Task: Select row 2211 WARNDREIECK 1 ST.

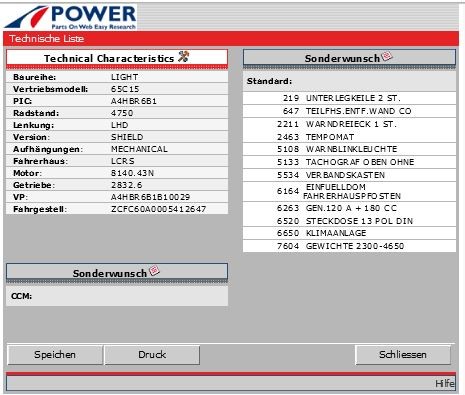Action: tap(349, 124)
